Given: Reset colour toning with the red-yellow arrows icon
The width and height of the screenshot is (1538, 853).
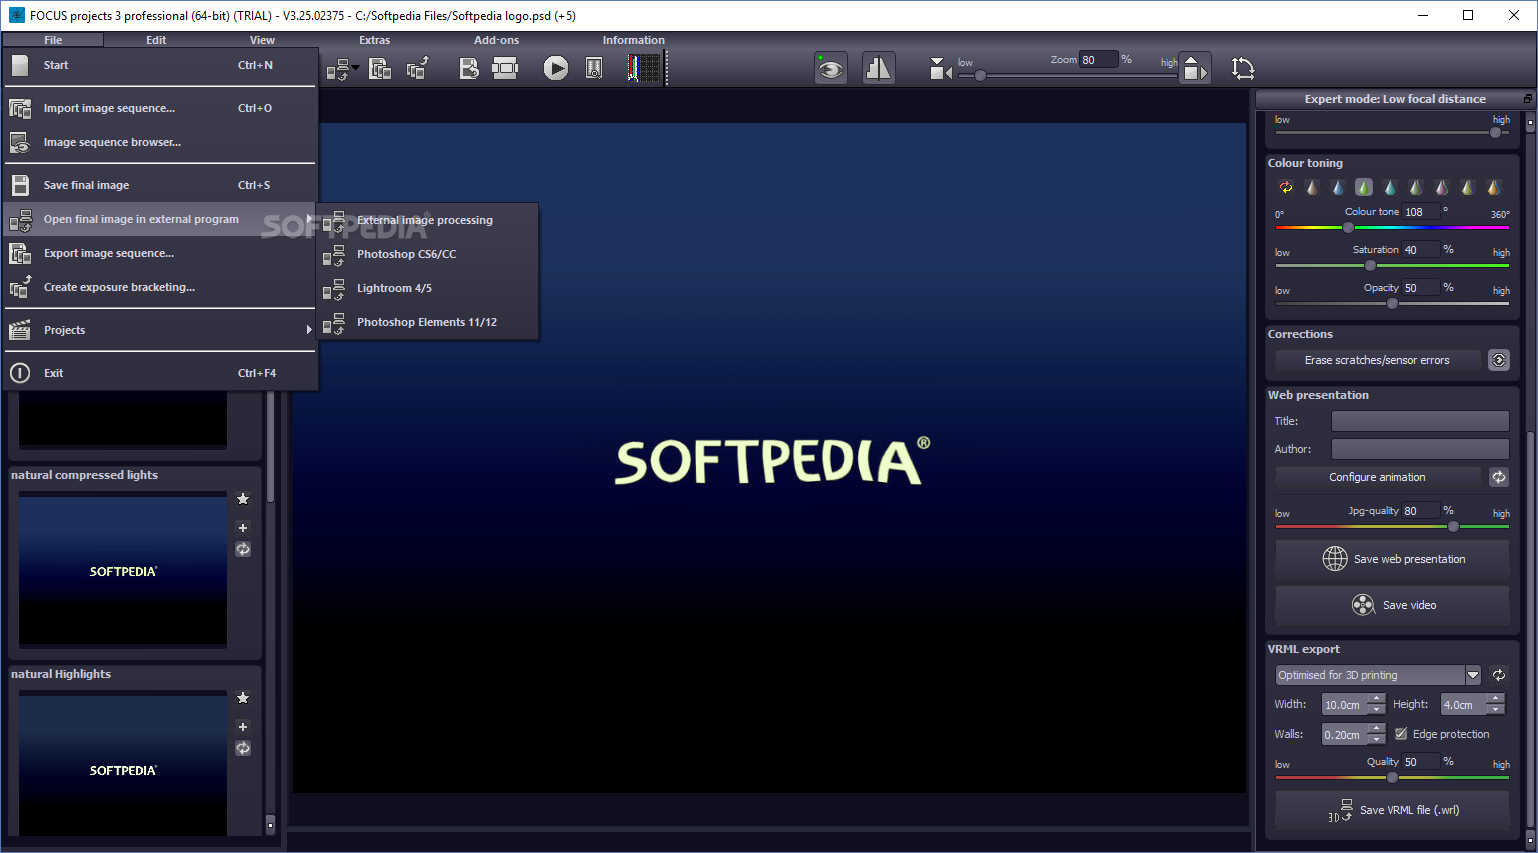Looking at the screenshot, I should 1286,187.
